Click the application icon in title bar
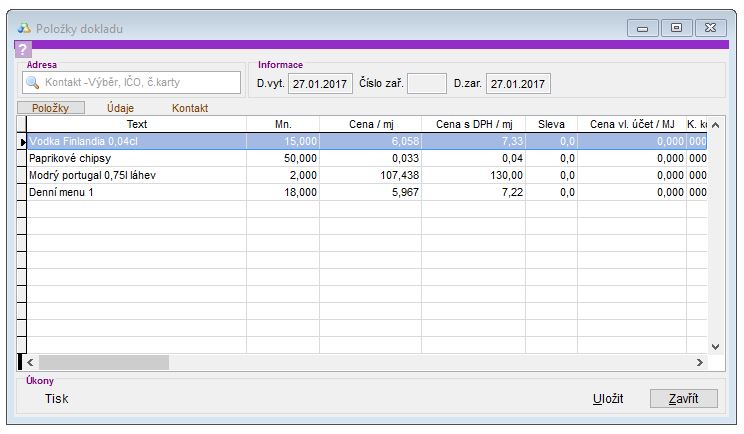The image size is (744, 434). 24,29
